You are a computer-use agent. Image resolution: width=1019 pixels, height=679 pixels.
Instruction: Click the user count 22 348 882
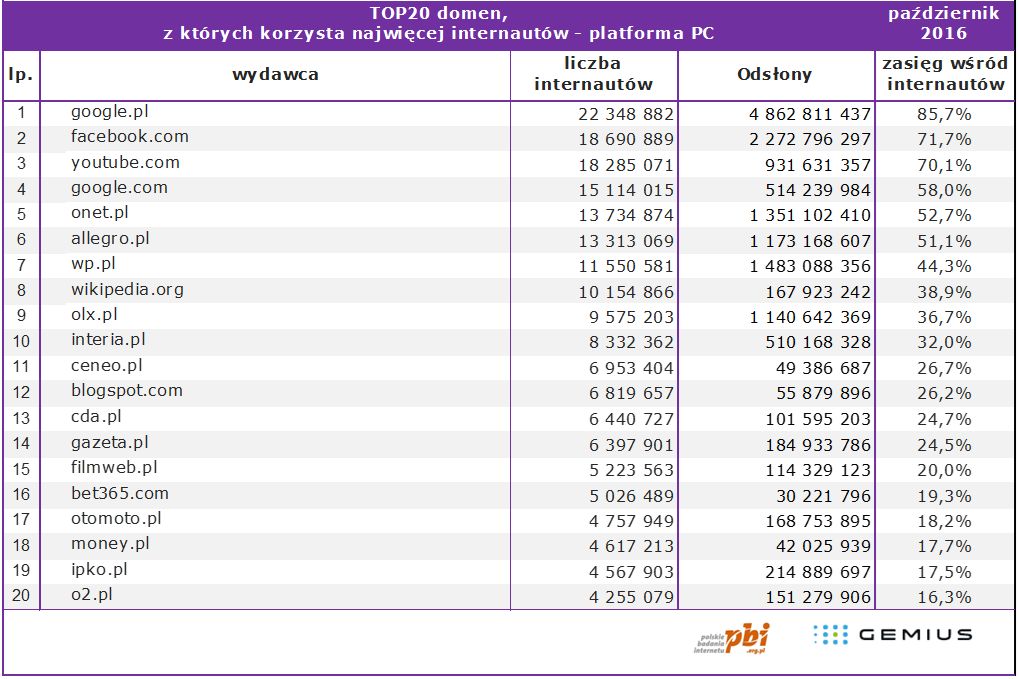coord(626,114)
